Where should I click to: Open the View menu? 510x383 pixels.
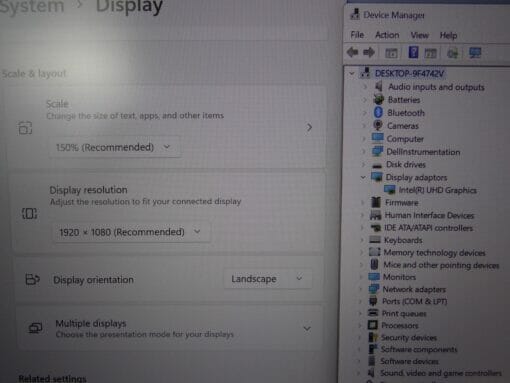[x=419, y=35]
